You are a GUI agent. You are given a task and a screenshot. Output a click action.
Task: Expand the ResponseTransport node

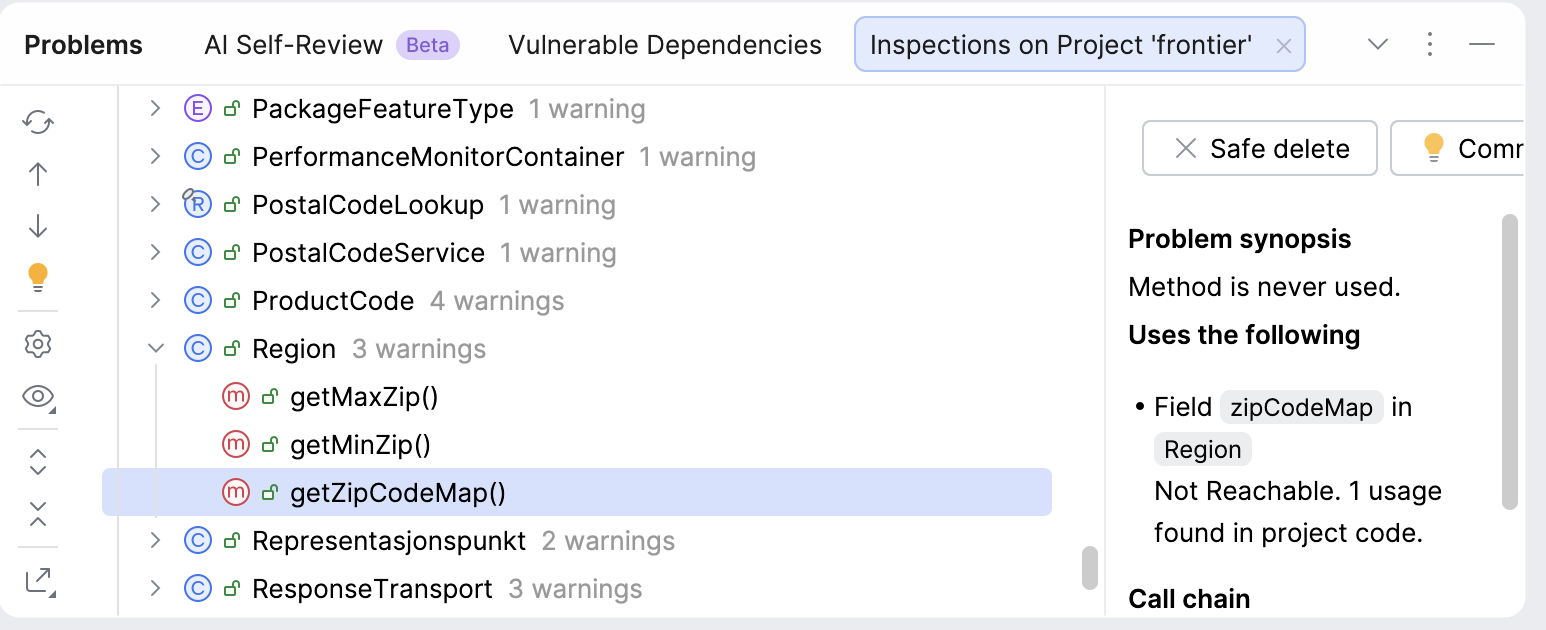pyautogui.click(x=155, y=588)
